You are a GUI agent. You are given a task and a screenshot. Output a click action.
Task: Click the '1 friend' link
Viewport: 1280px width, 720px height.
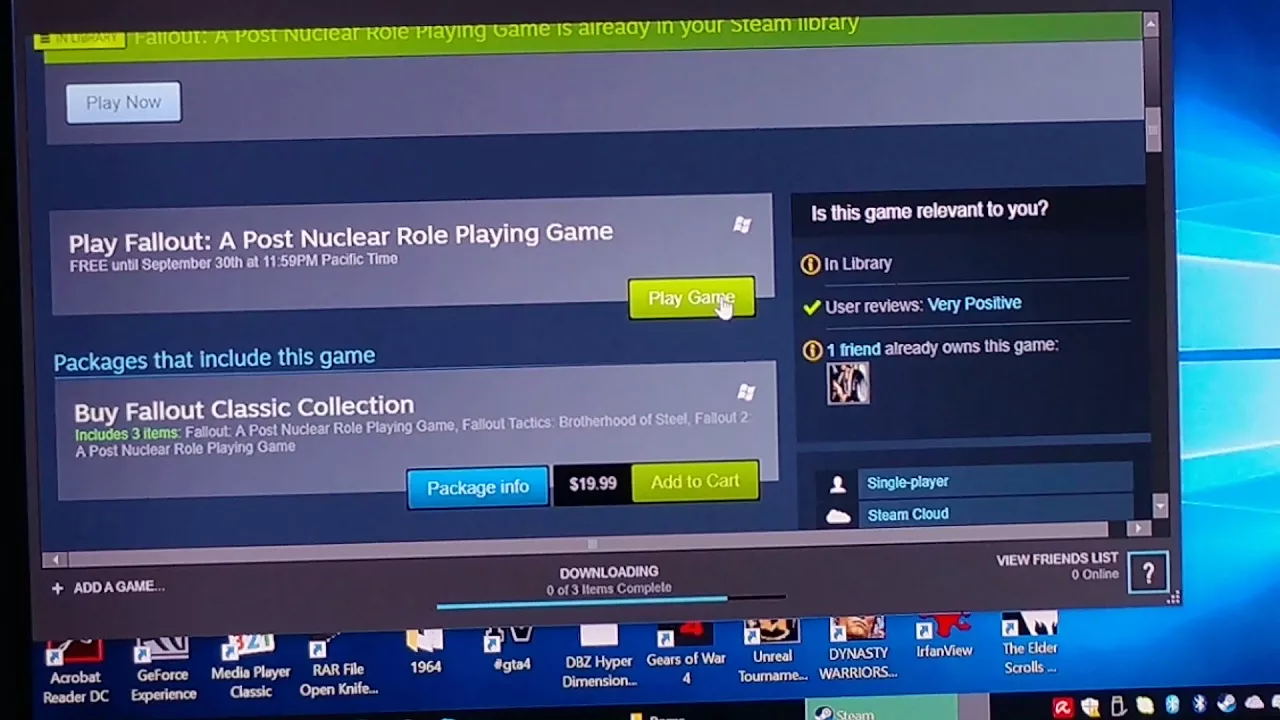coord(853,349)
